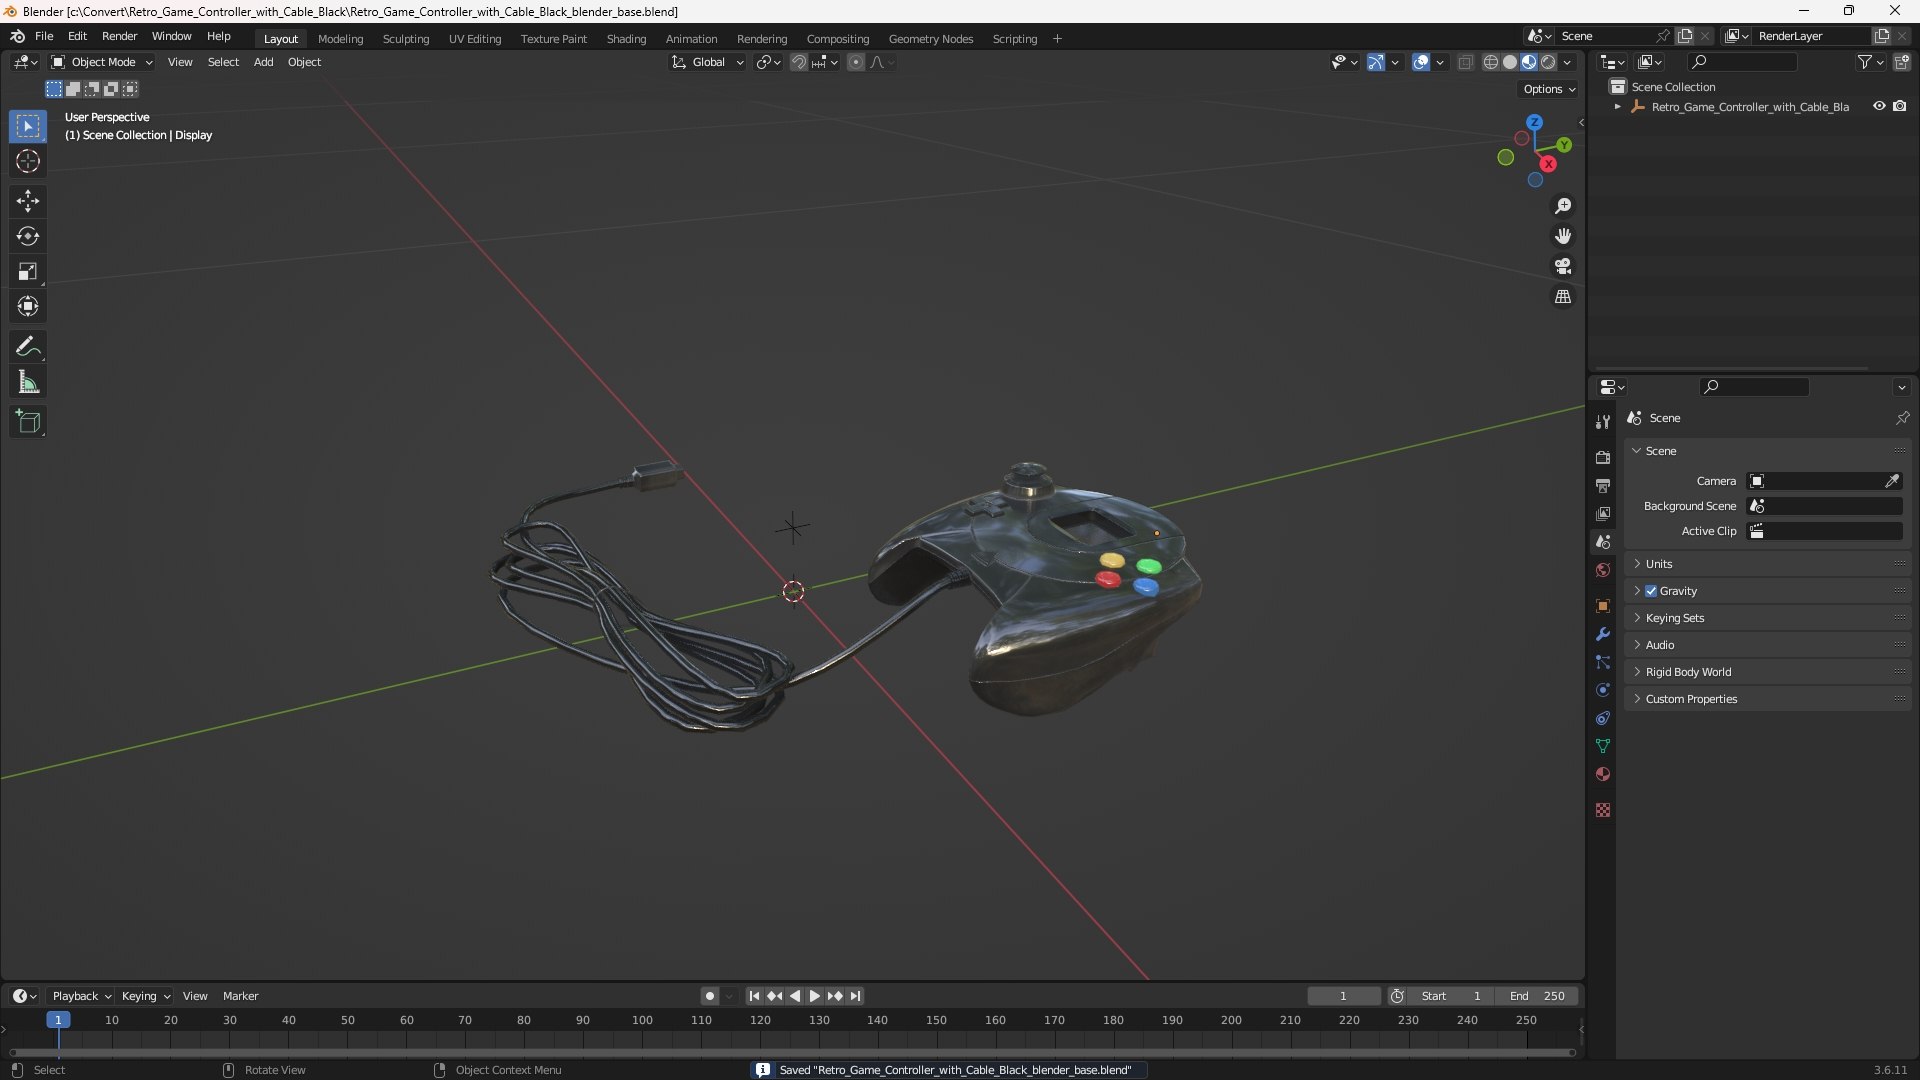The width and height of the screenshot is (1920, 1080).
Task: Jump to the last frame
Action: tap(855, 996)
